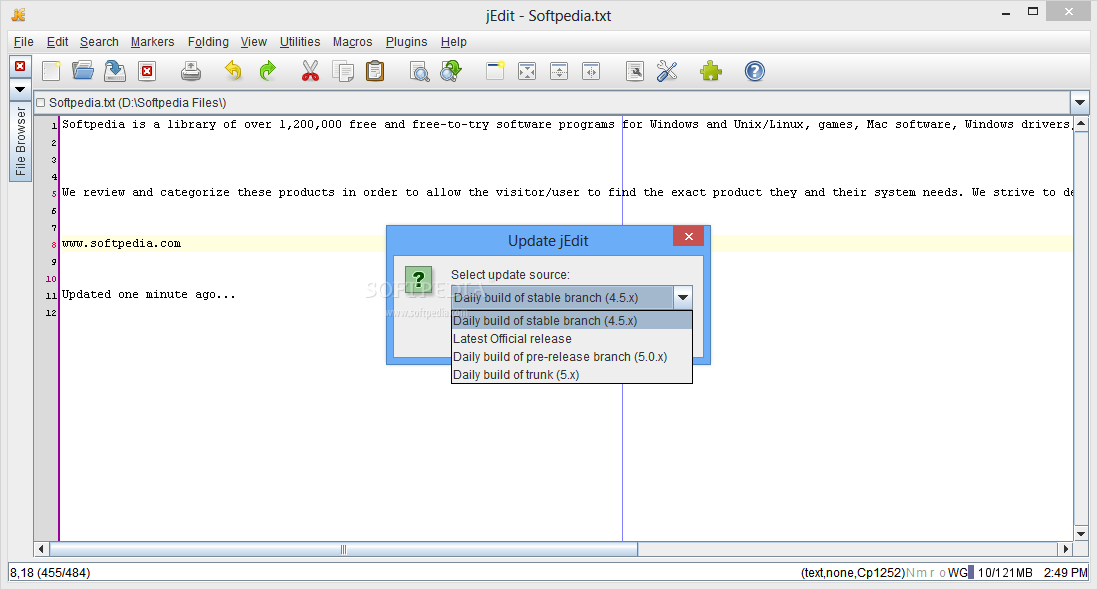1098x590 pixels.
Task: Open Buffer Options icon
Action: (x=634, y=71)
